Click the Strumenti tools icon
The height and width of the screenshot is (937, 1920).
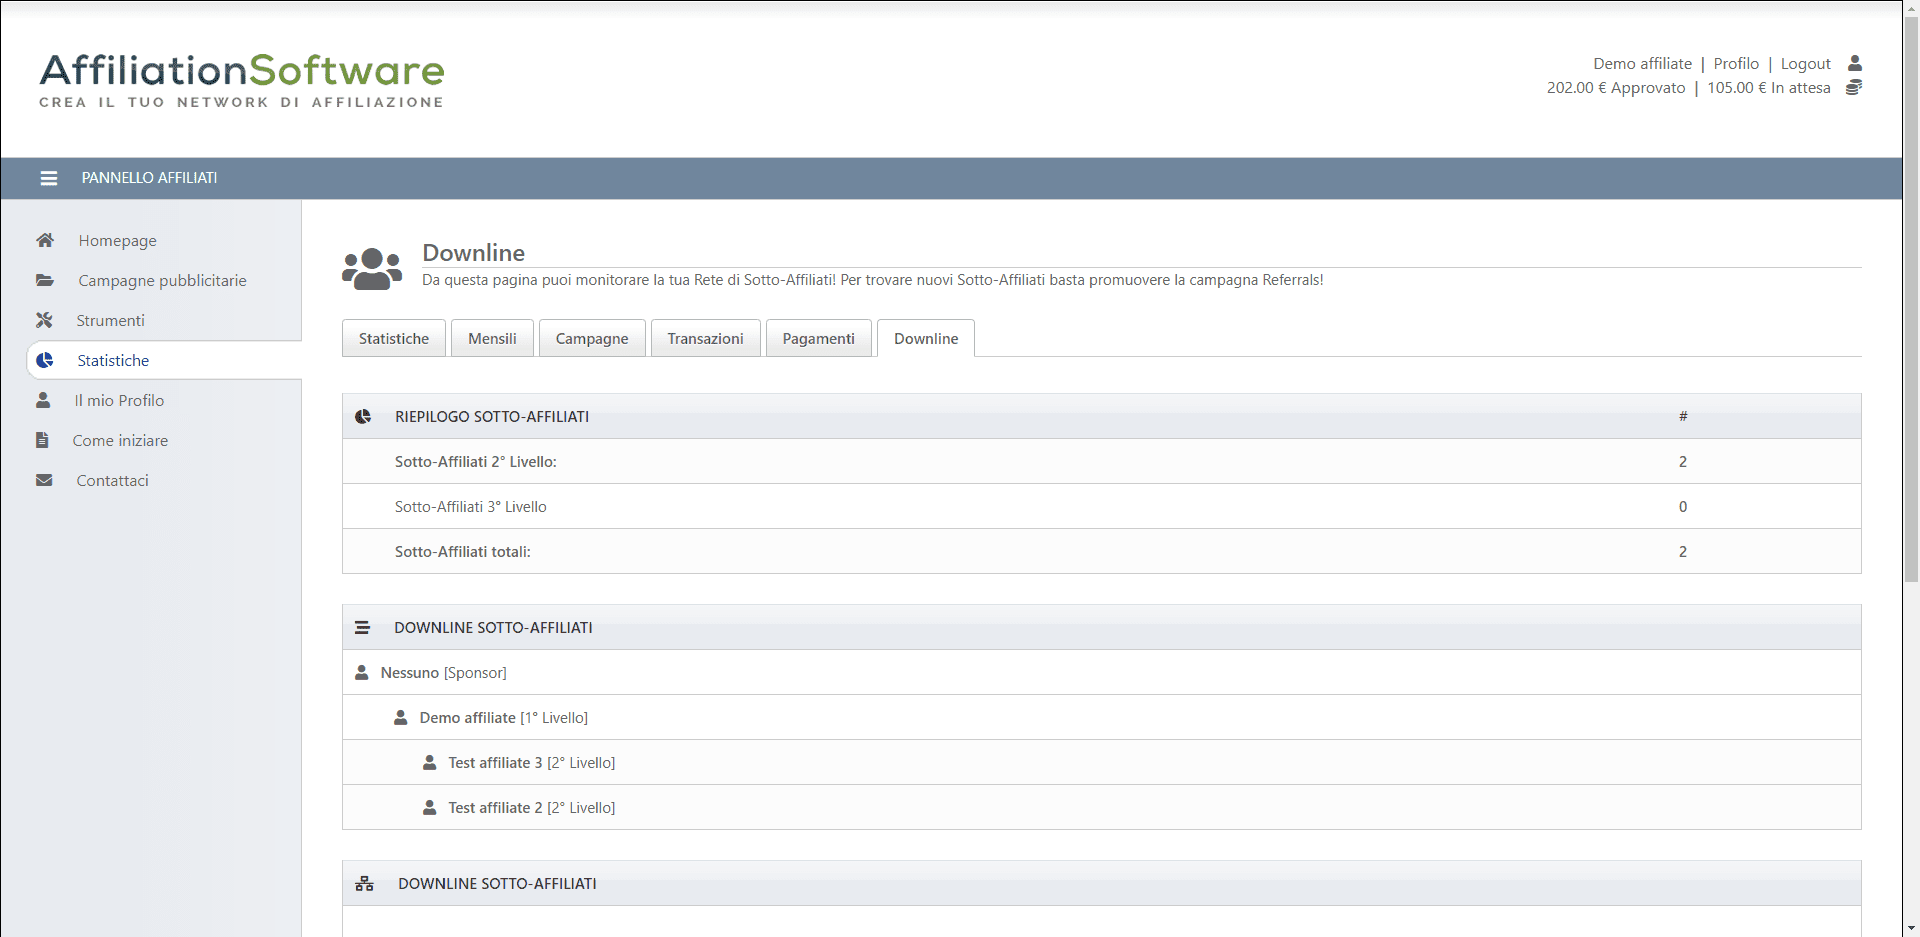pos(44,320)
